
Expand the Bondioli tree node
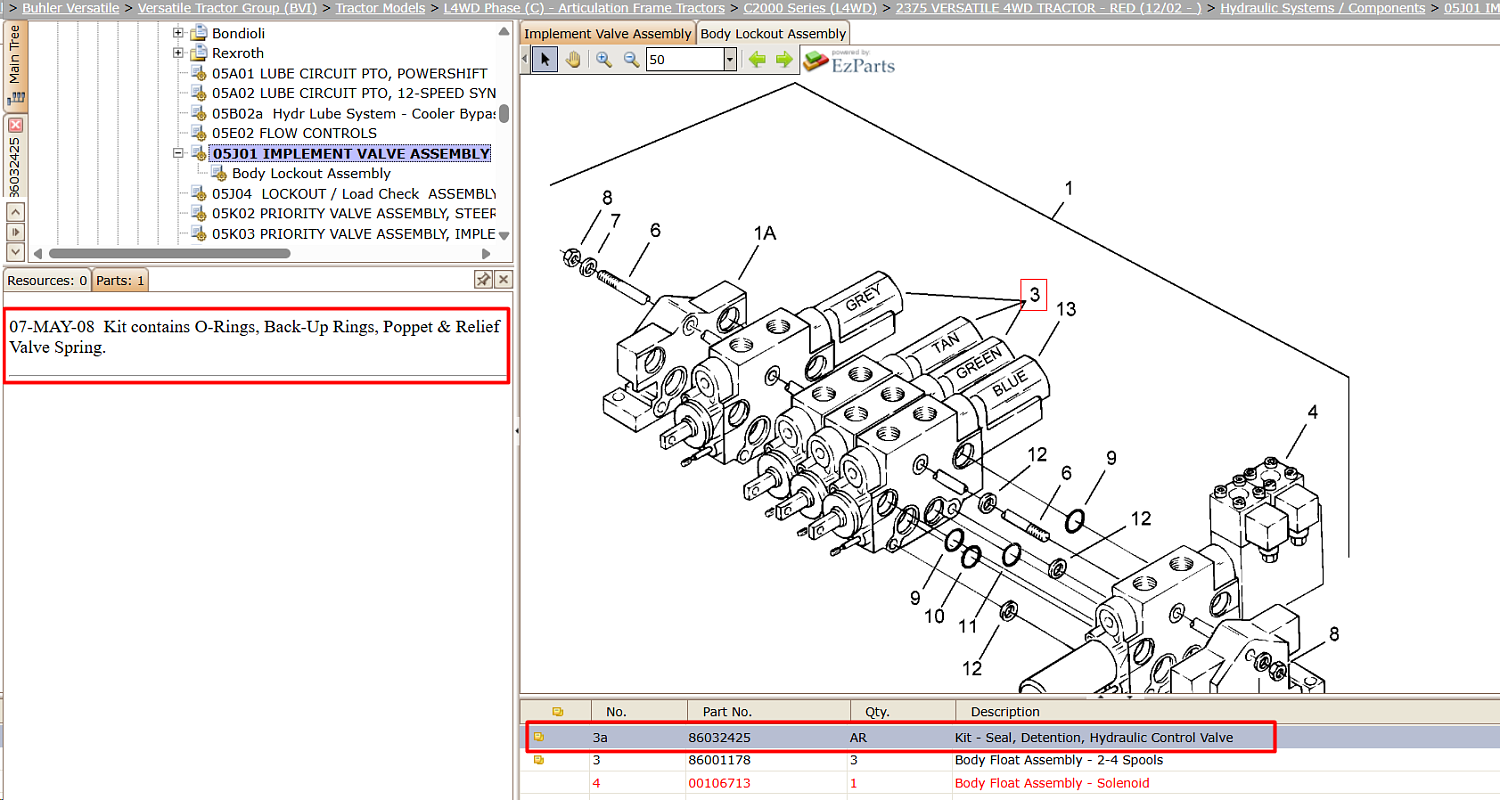pos(178,33)
